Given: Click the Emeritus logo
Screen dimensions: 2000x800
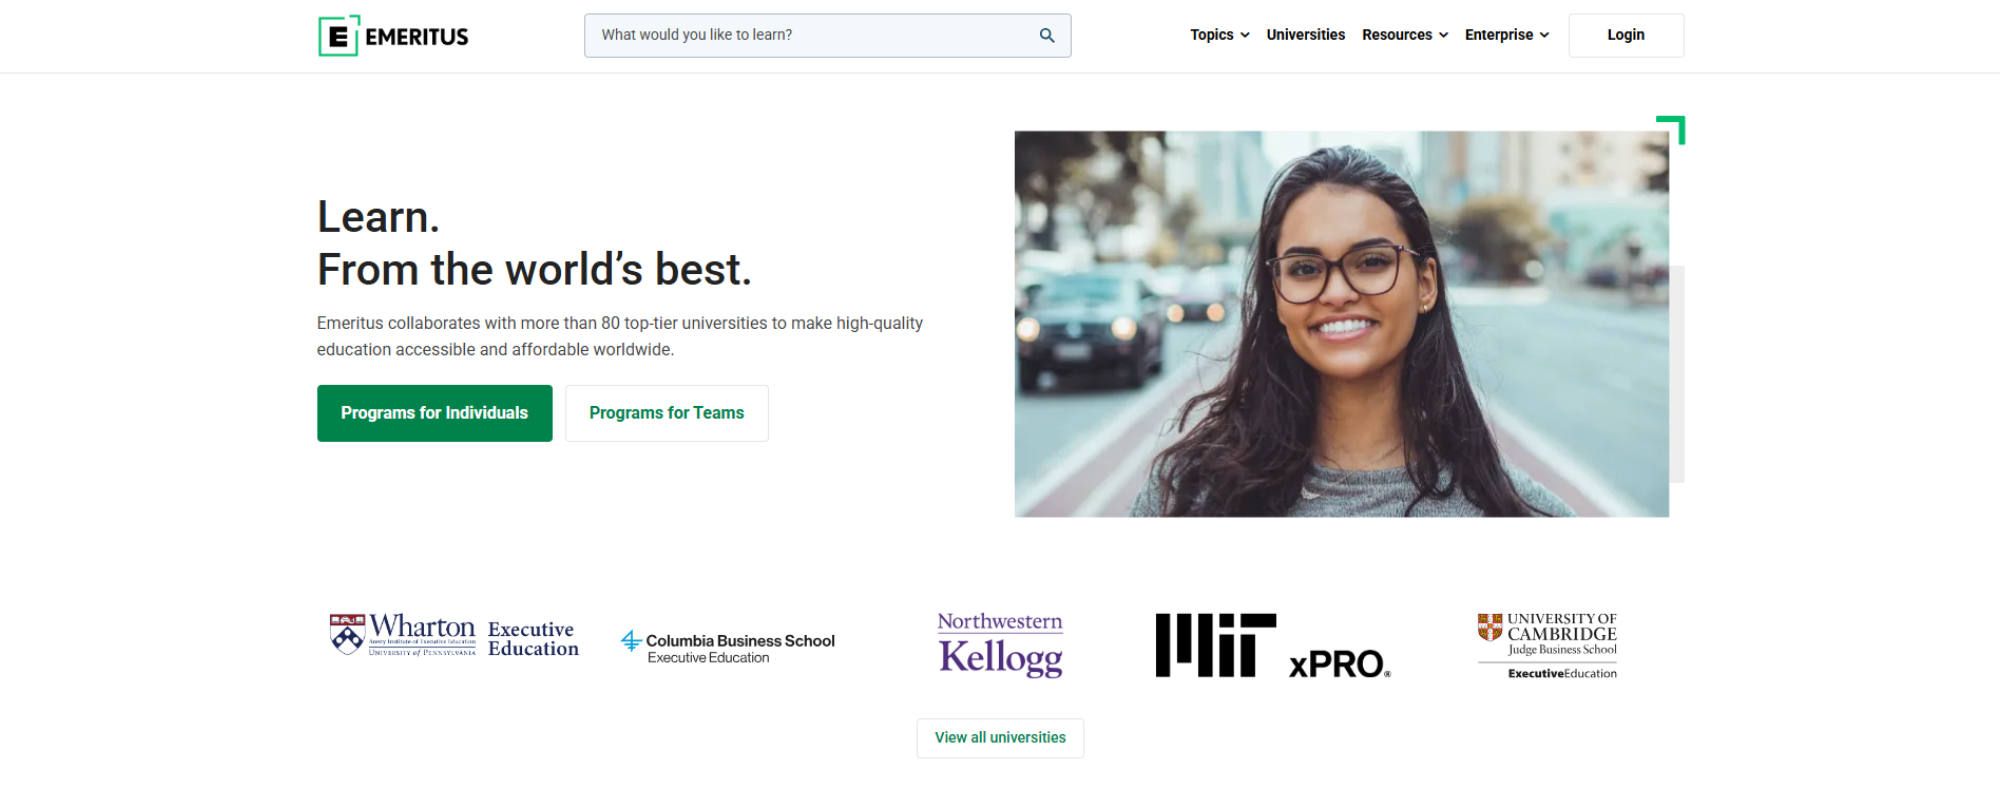Looking at the screenshot, I should tap(393, 36).
